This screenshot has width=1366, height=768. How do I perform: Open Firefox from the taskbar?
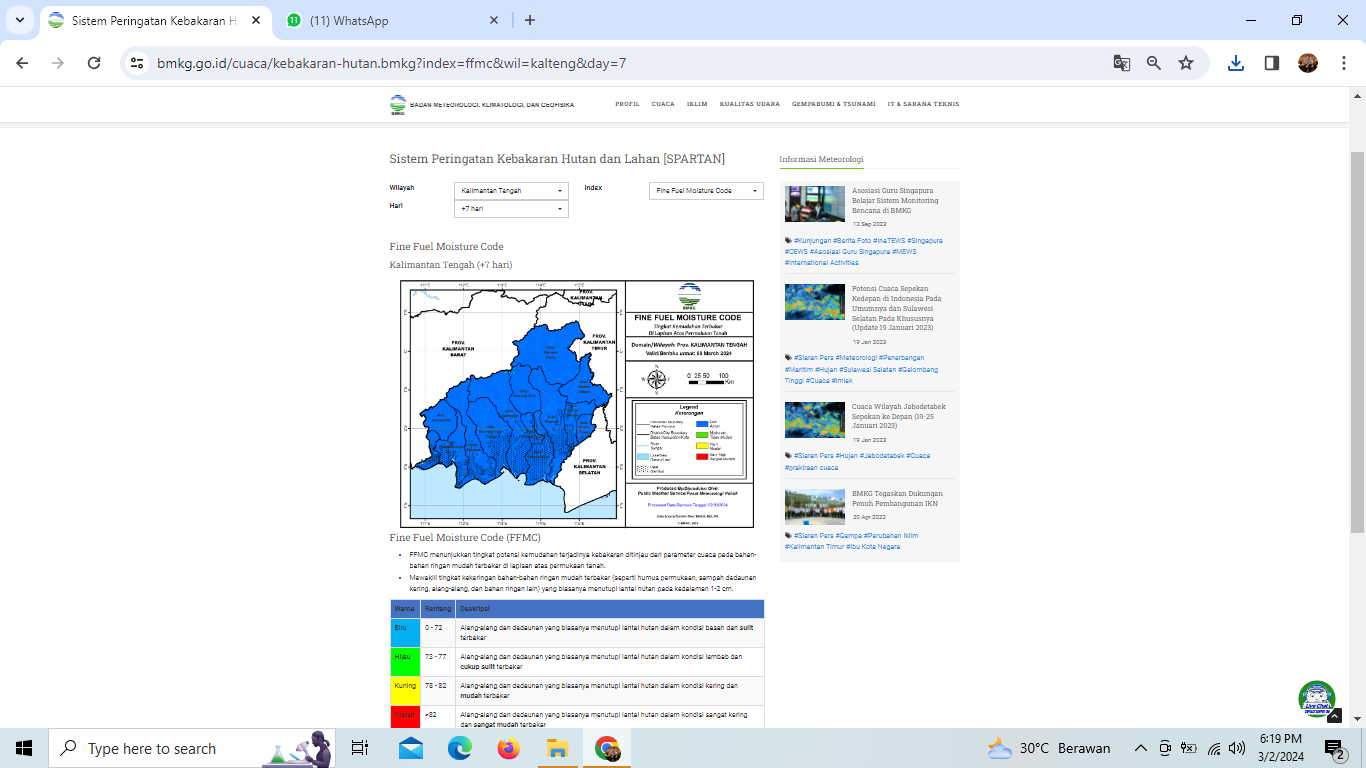[508, 748]
